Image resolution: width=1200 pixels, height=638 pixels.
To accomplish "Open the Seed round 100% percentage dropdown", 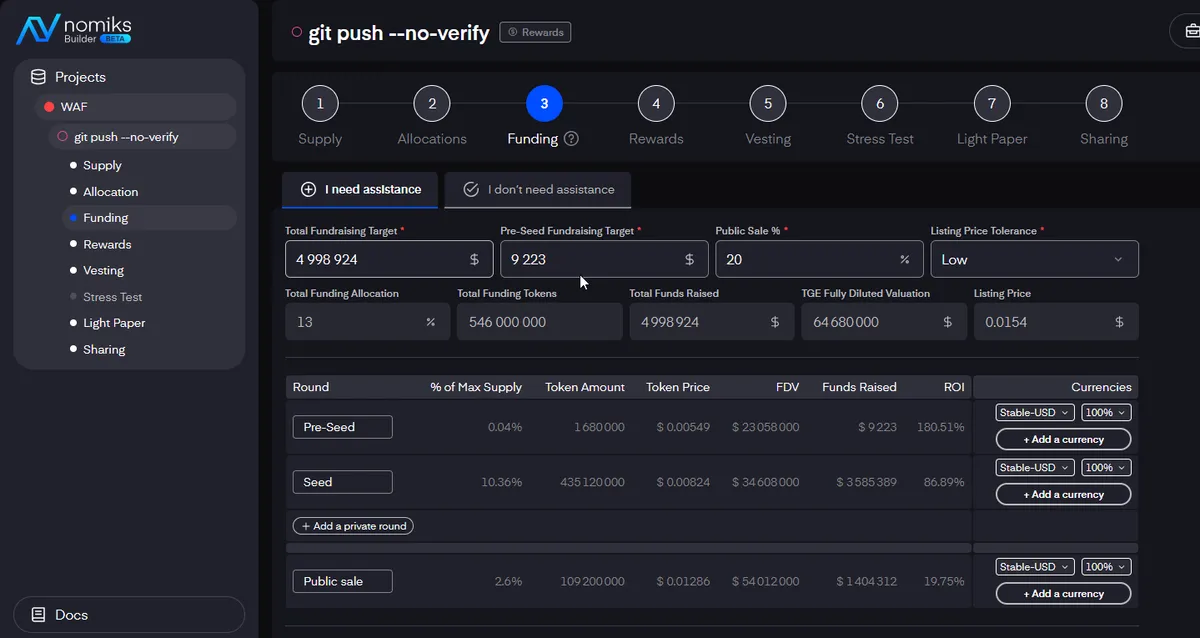I will point(1106,468).
